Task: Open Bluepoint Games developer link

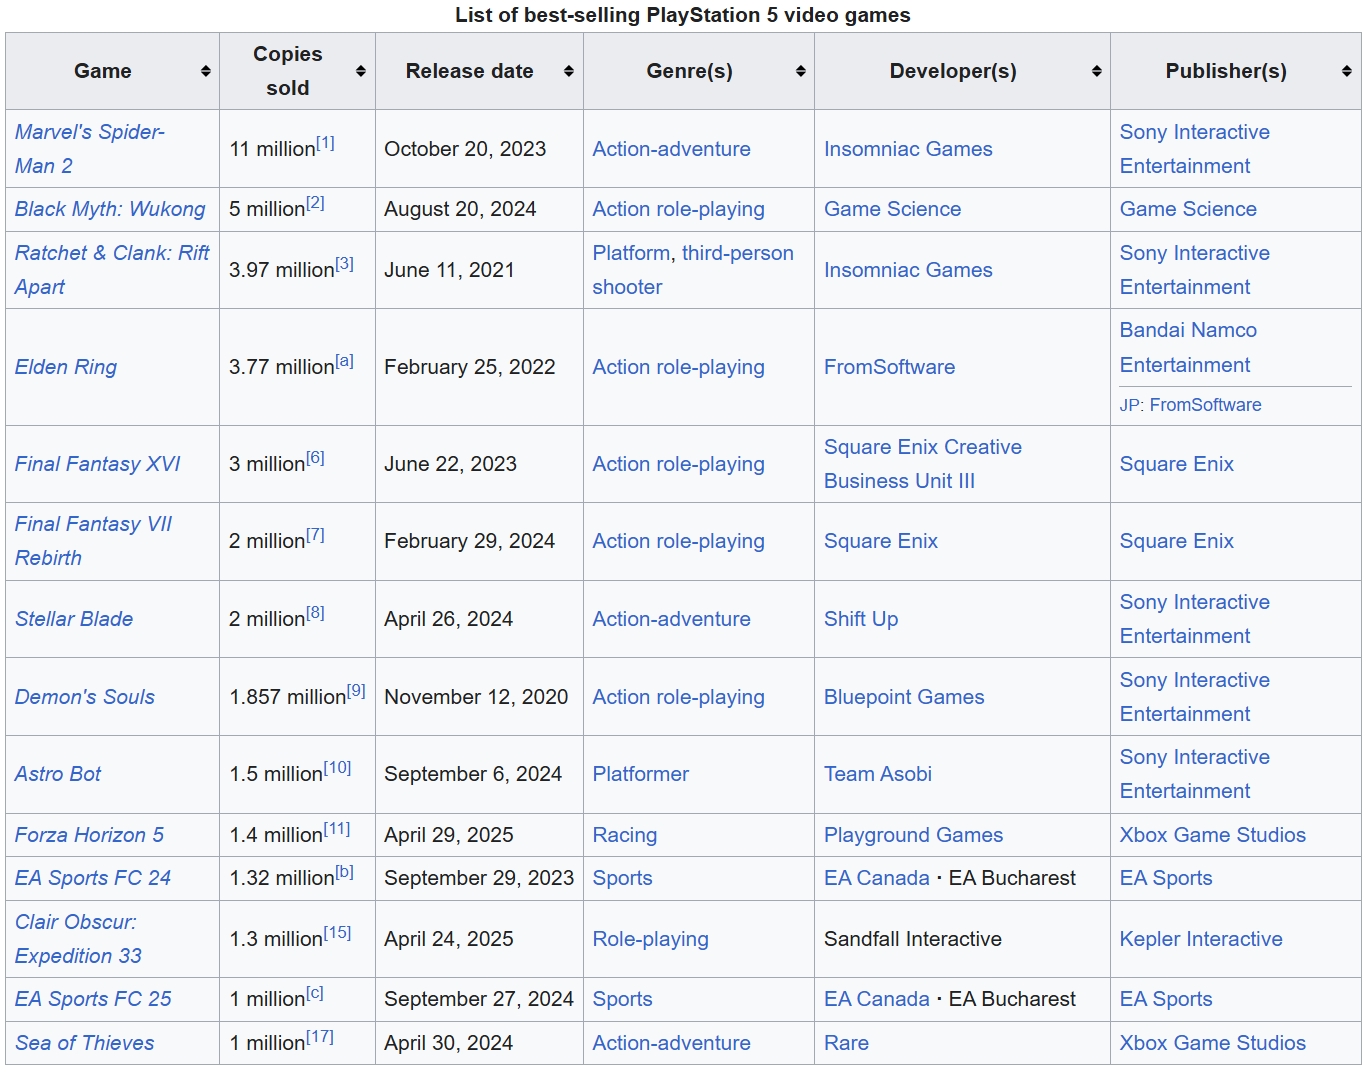Action: [x=905, y=697]
